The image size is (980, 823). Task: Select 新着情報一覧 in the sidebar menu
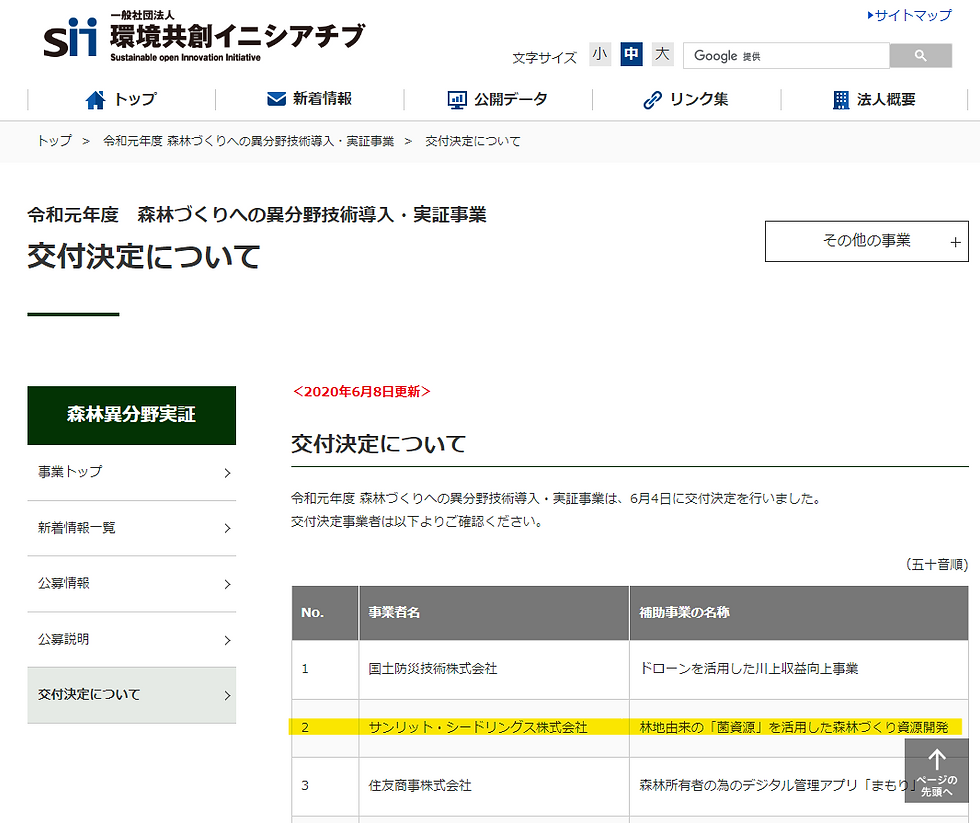(131, 528)
